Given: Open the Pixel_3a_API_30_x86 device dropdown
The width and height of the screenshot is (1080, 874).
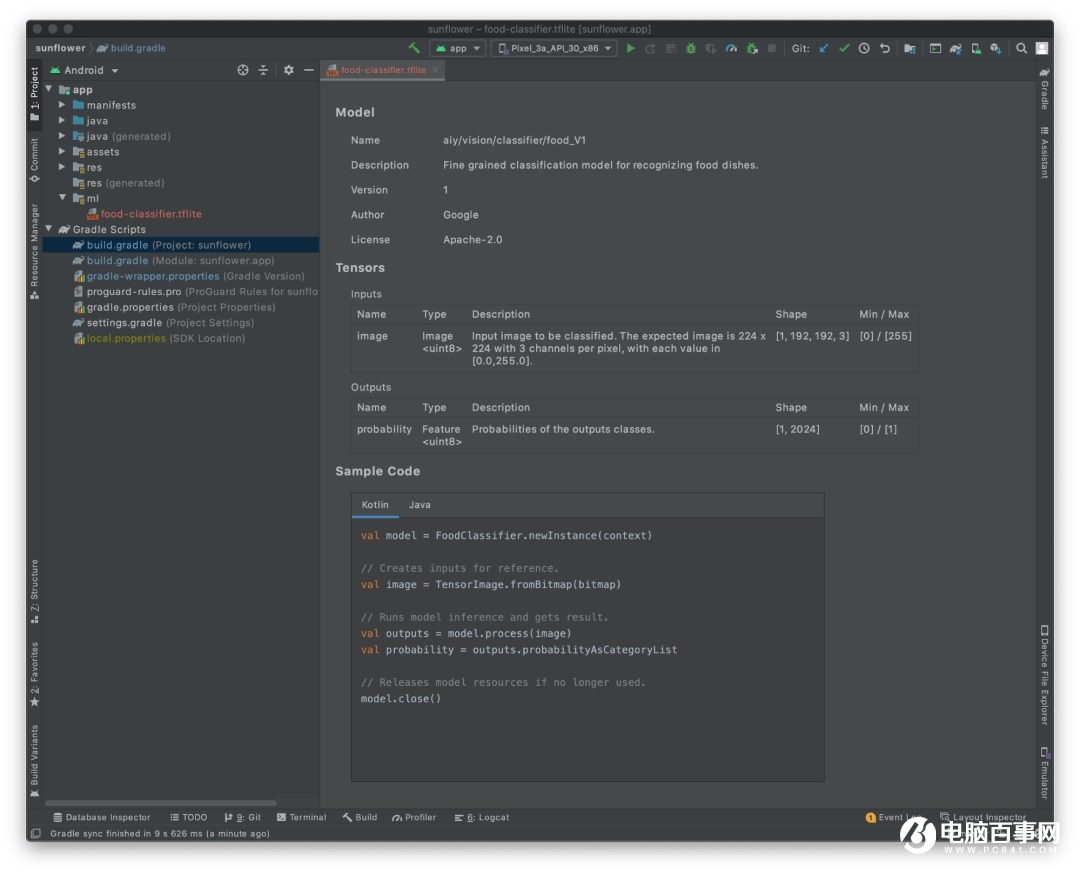Looking at the screenshot, I should 554,48.
